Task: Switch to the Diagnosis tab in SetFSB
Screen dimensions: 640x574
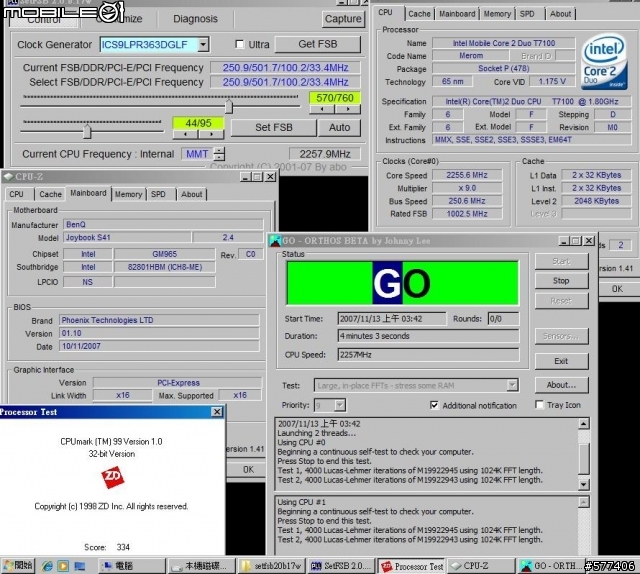Action: pos(196,19)
